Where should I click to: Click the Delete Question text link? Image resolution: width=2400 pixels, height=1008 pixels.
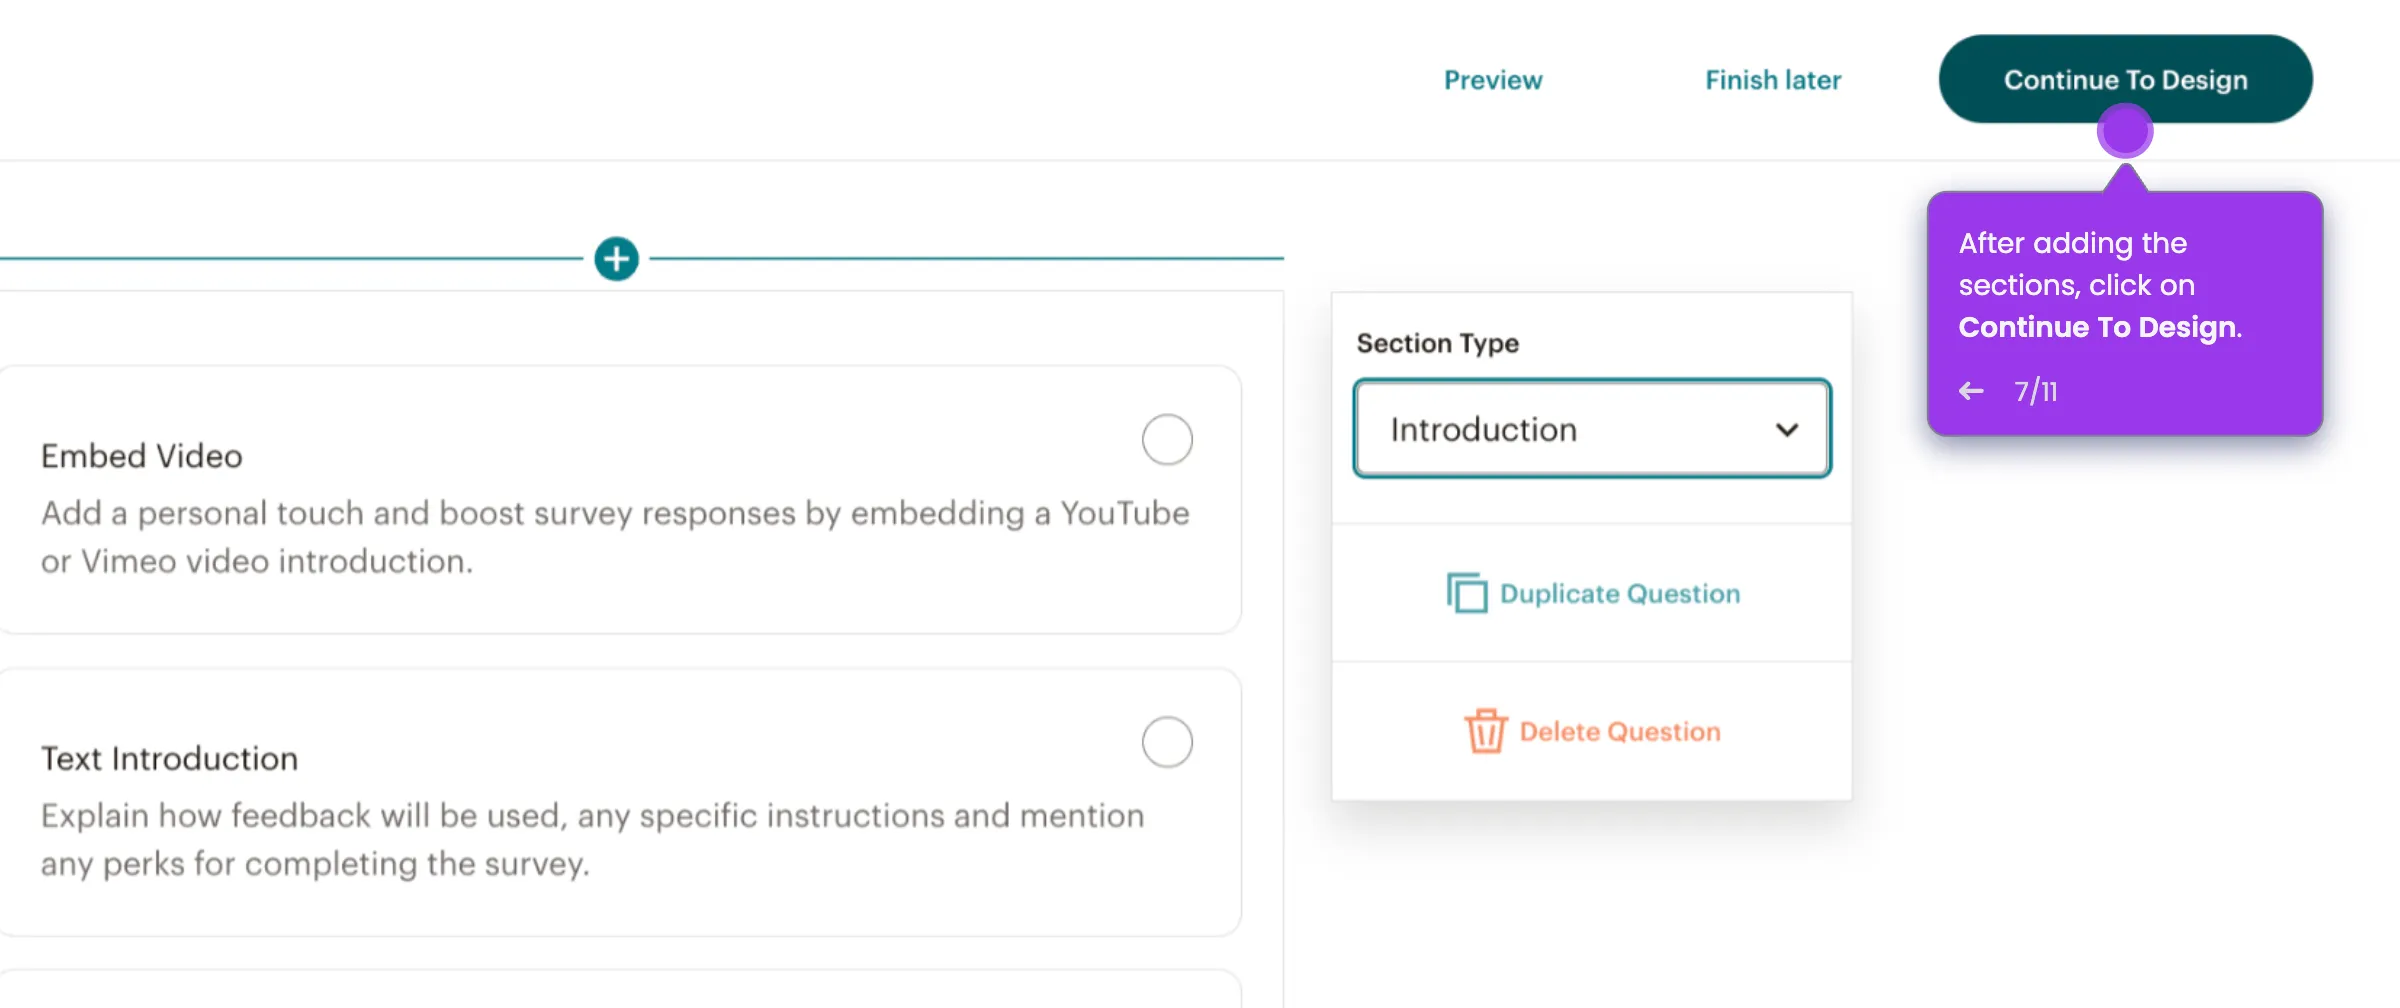[1619, 732]
